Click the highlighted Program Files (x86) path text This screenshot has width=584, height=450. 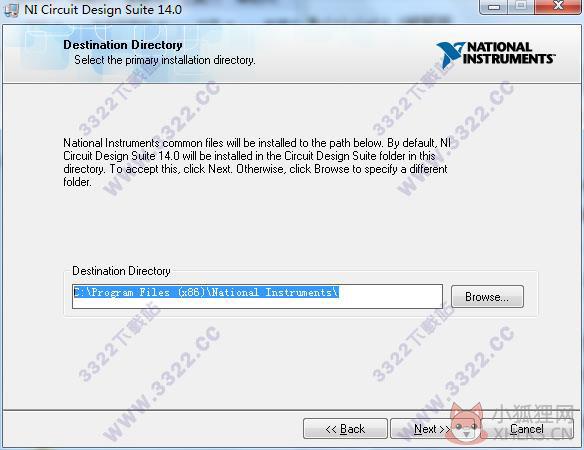point(206,292)
